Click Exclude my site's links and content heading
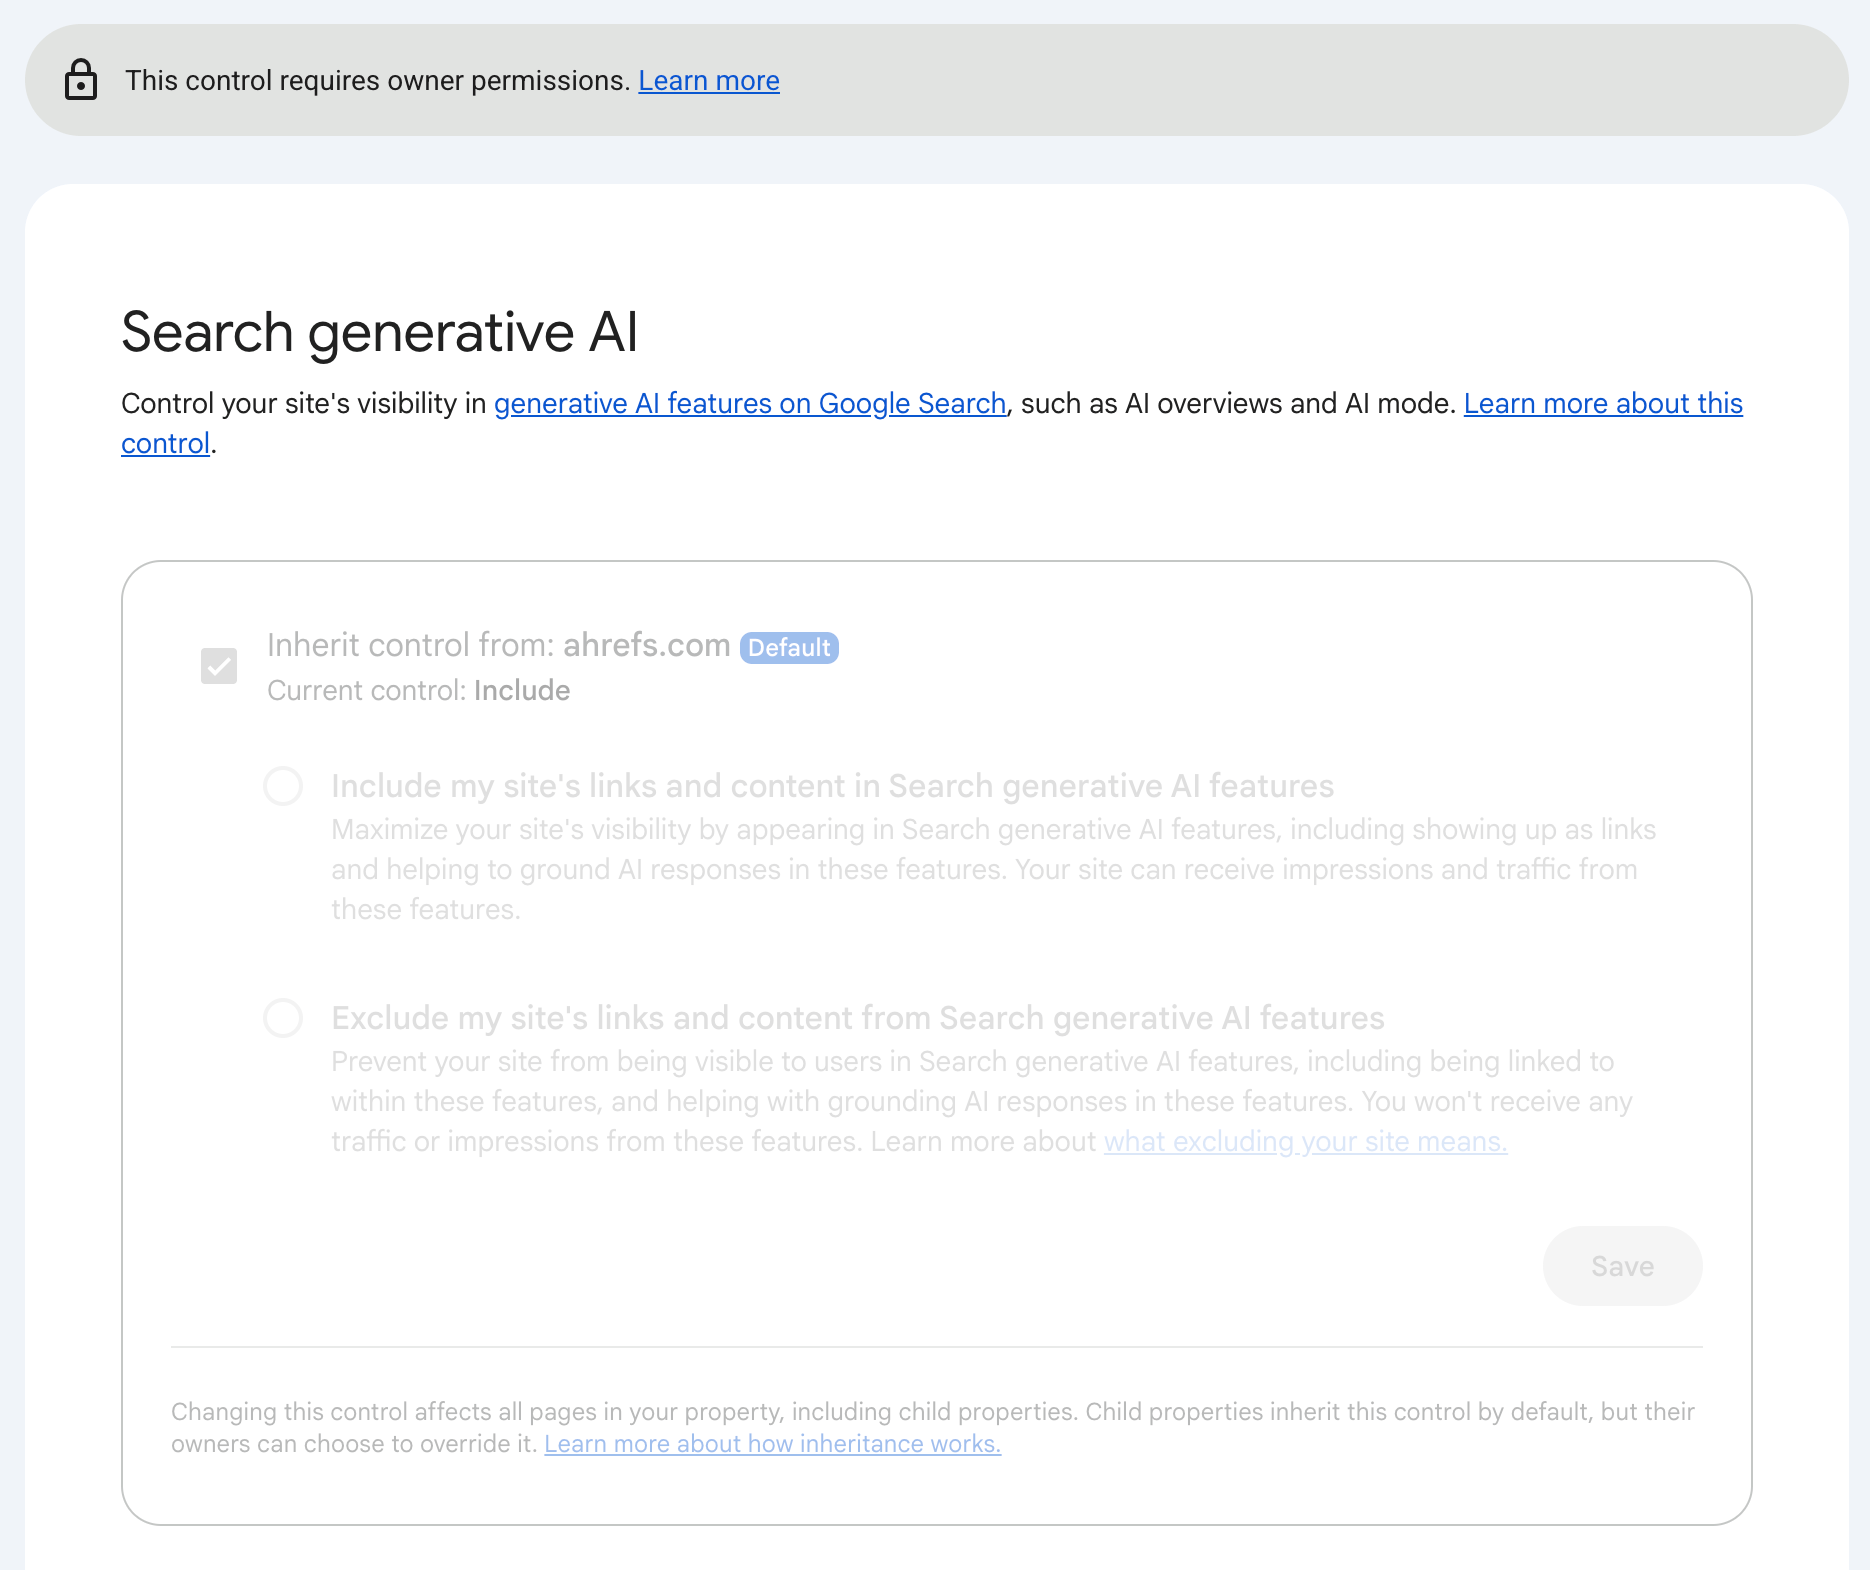Viewport: 1870px width, 1570px height. click(858, 1018)
